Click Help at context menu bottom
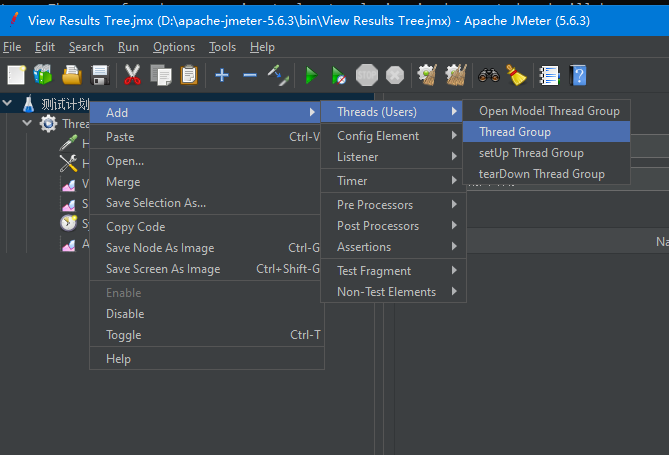This screenshot has width=669, height=455. (x=205, y=359)
